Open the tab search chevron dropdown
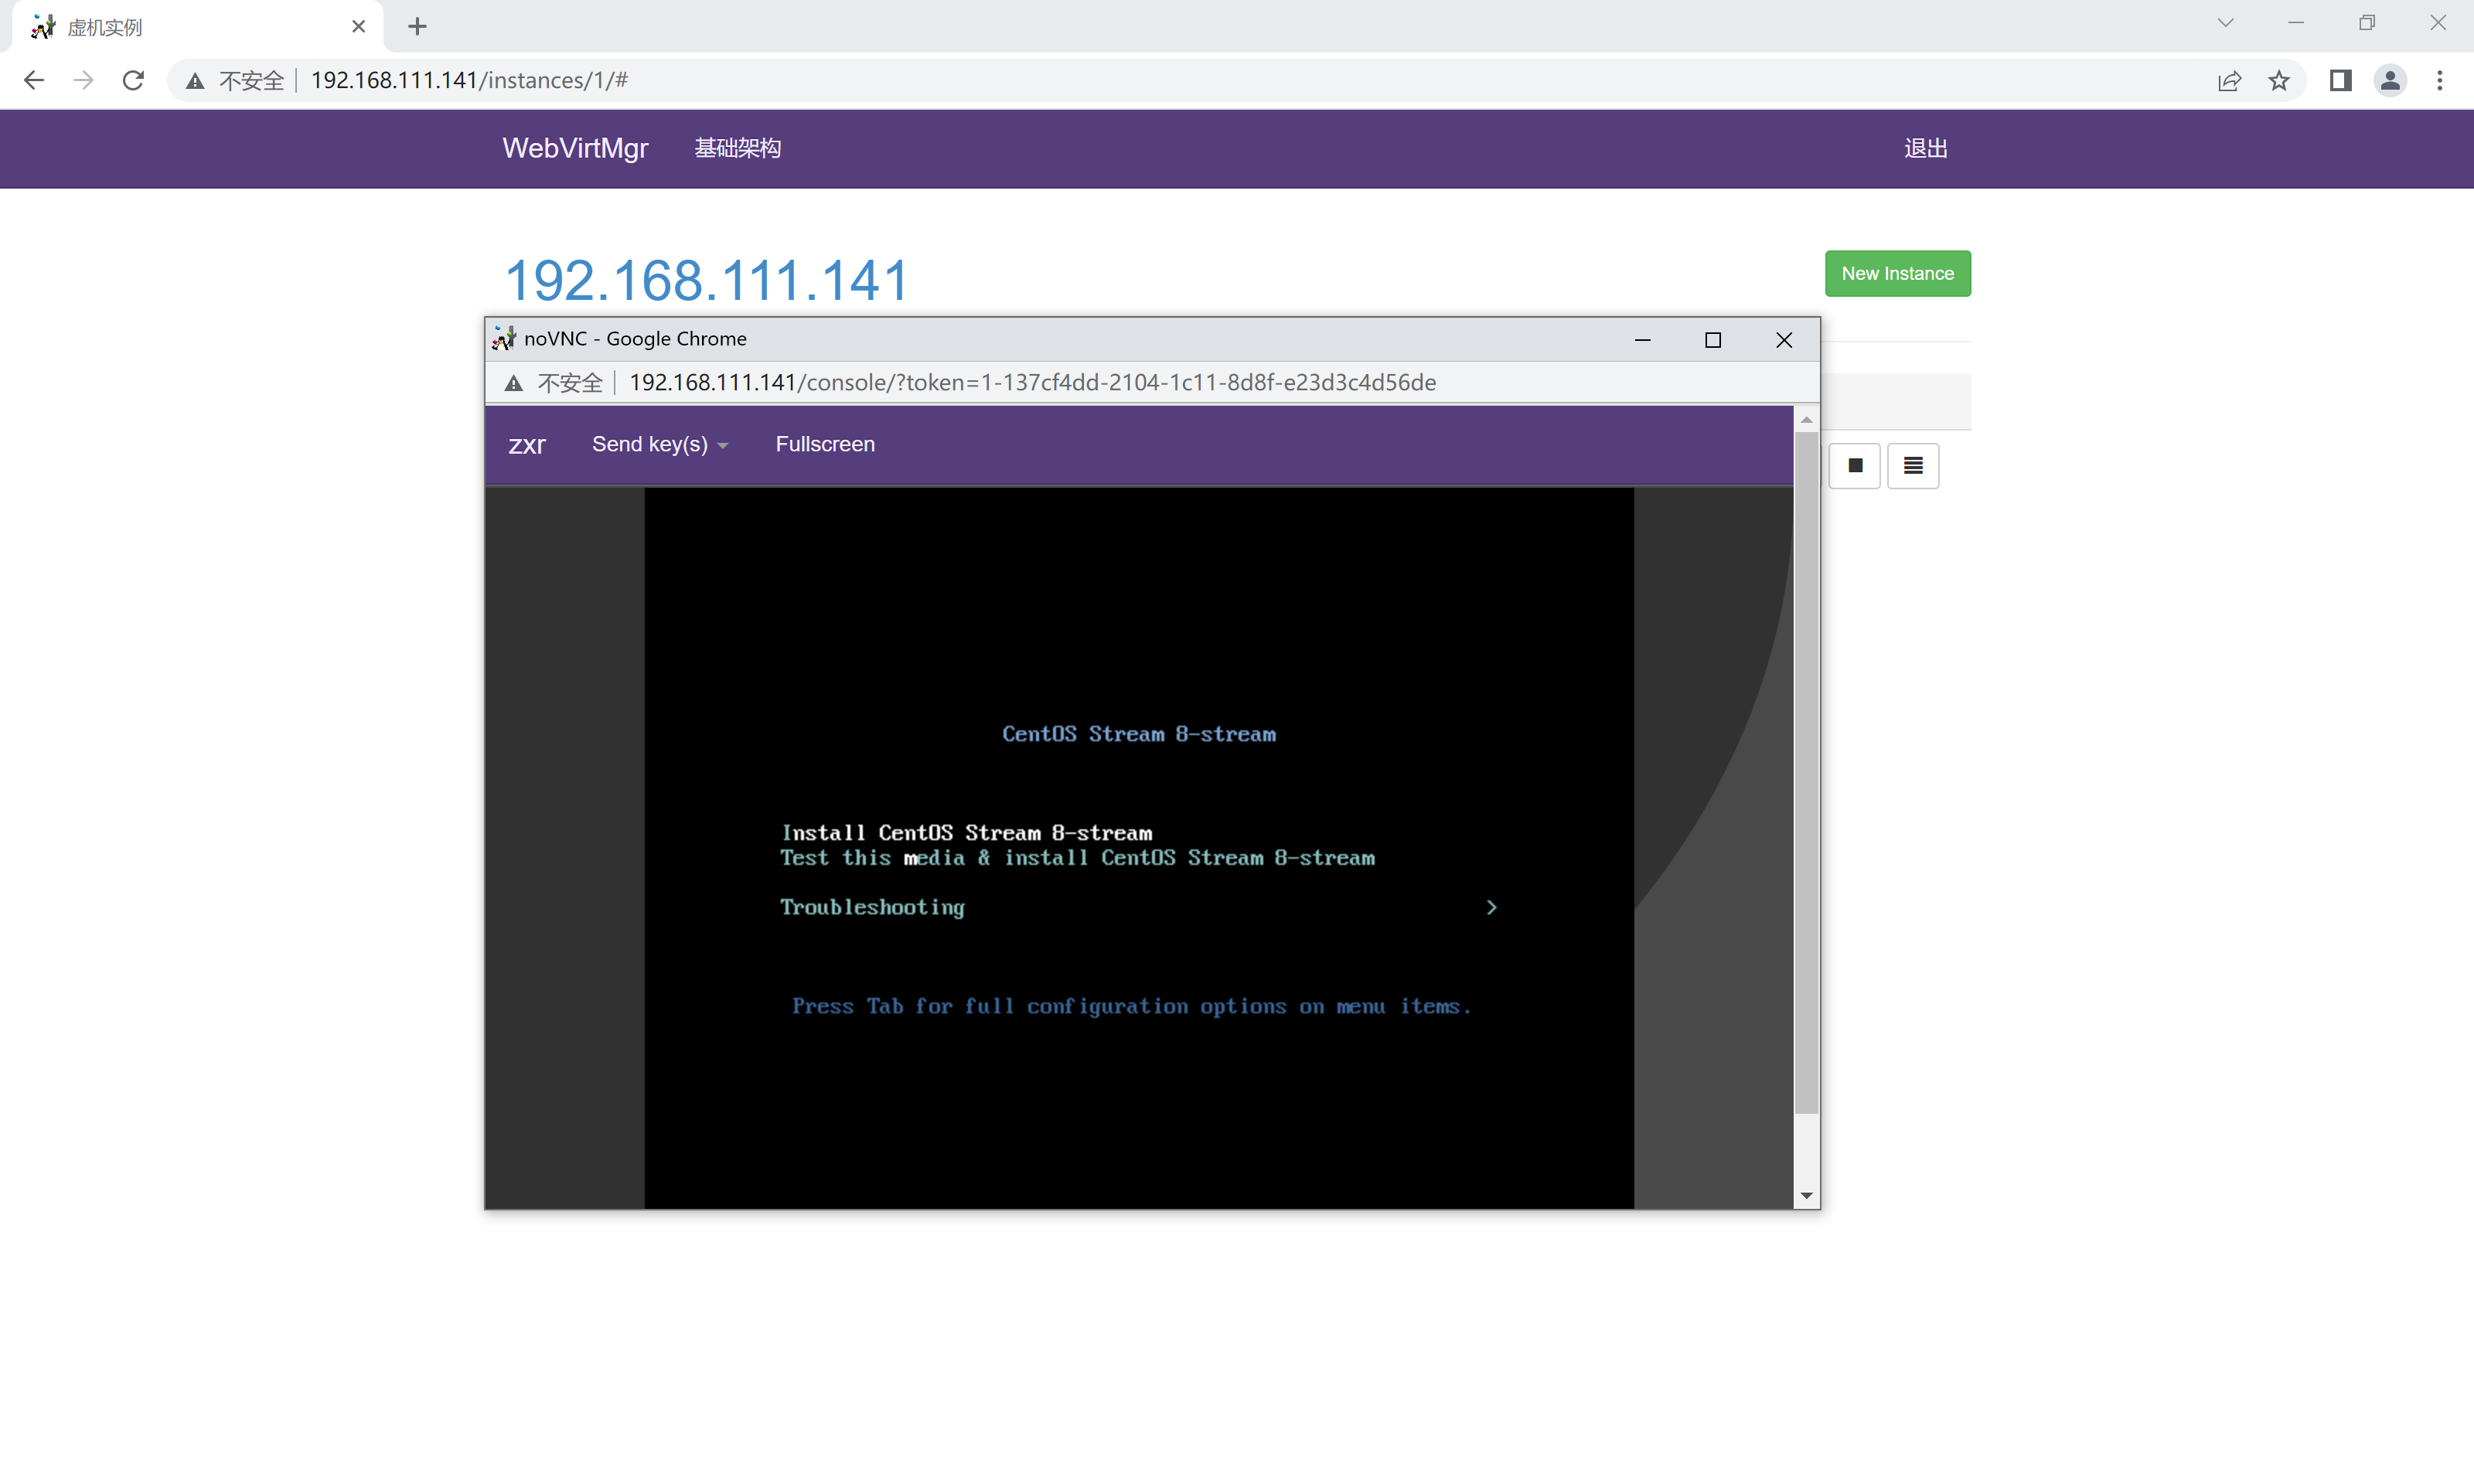This screenshot has width=2474, height=1484. coord(2225,23)
